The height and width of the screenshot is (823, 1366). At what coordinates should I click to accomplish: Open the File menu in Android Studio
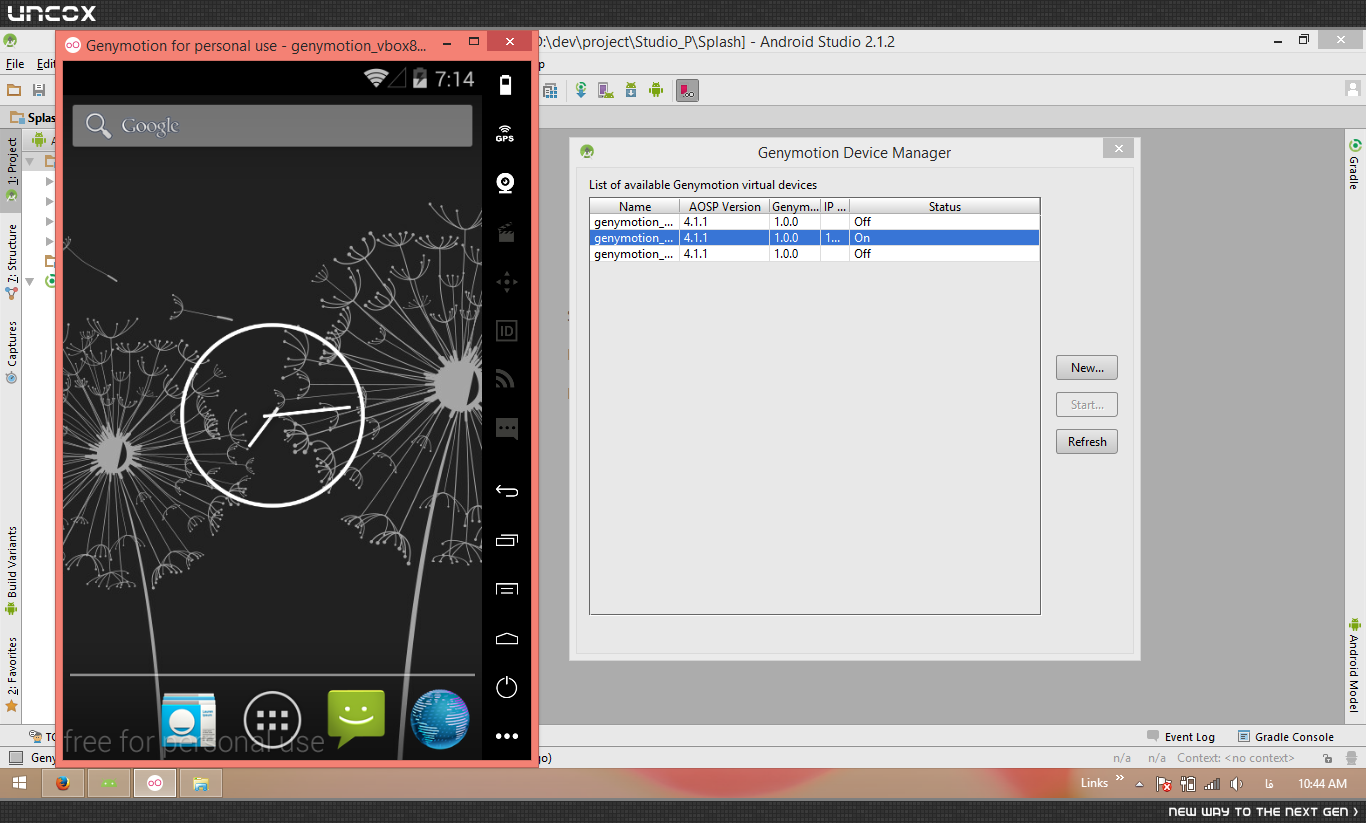click(15, 64)
